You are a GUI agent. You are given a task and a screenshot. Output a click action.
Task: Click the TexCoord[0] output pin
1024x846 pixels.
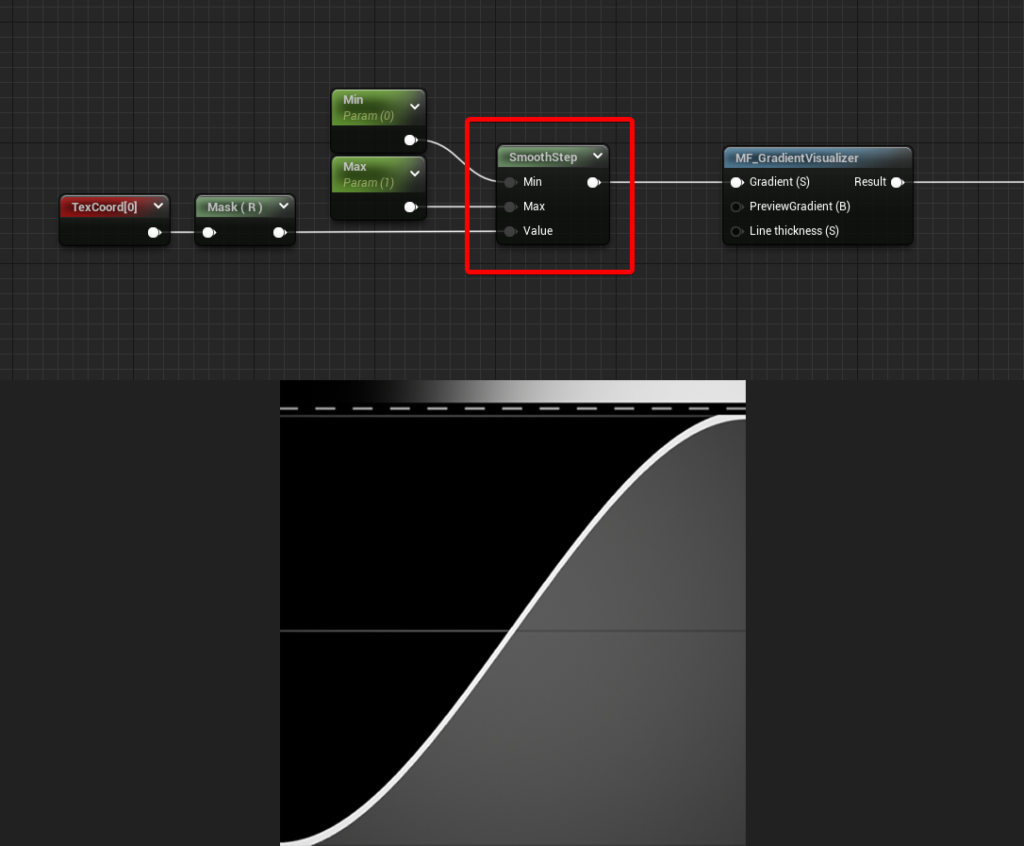154,232
